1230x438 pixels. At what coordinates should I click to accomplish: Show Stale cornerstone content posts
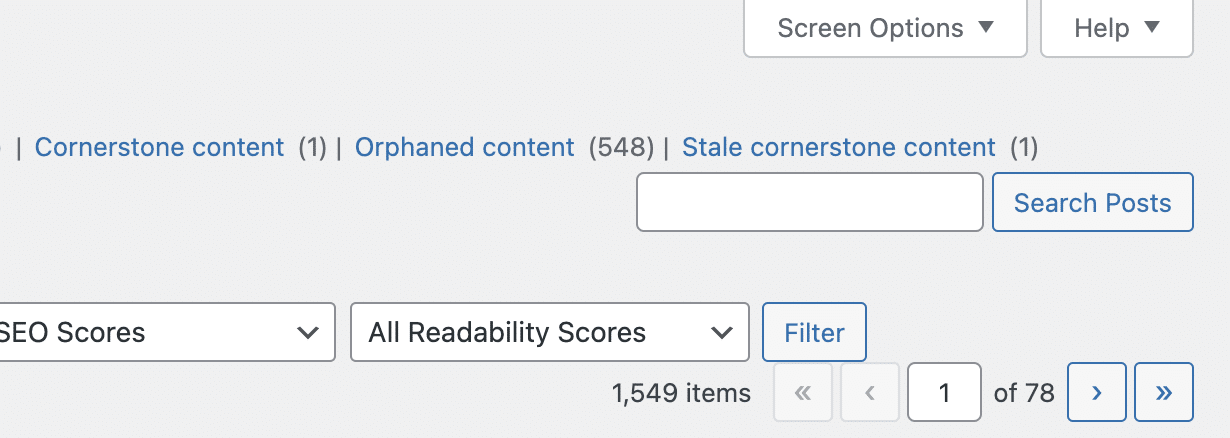click(839, 147)
